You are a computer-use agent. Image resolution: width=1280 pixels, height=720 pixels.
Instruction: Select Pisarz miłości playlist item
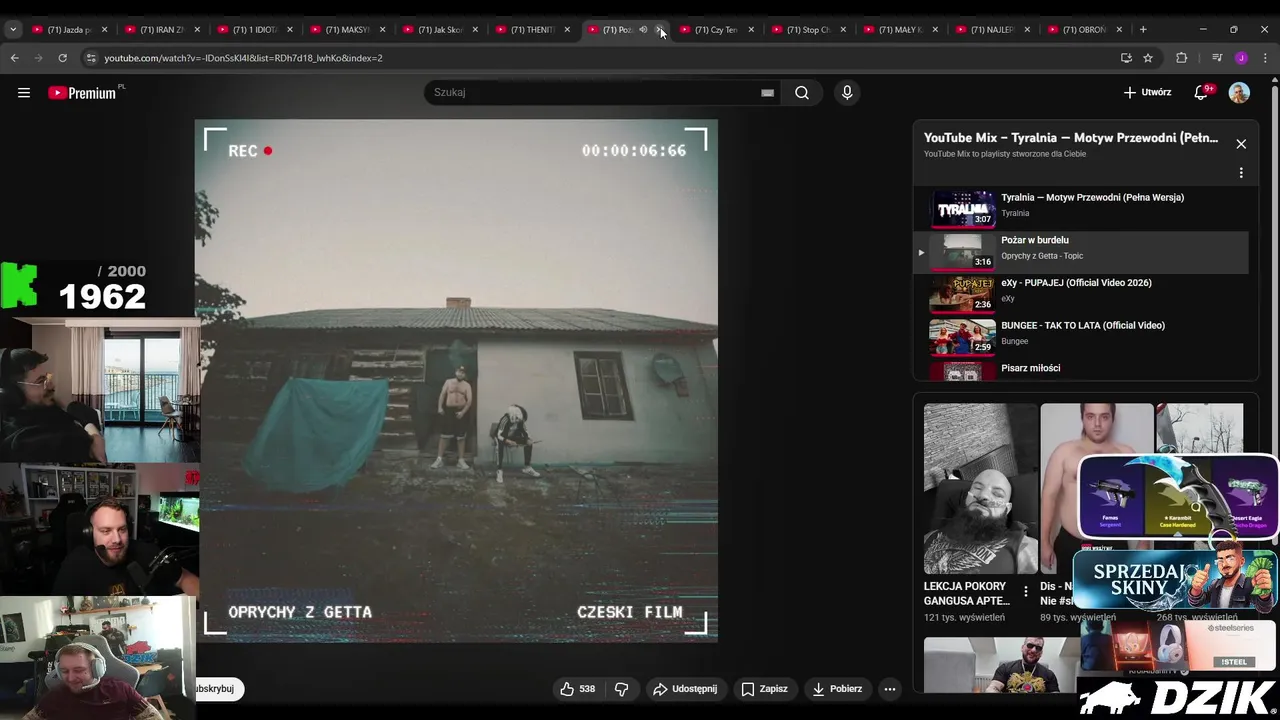click(1080, 369)
